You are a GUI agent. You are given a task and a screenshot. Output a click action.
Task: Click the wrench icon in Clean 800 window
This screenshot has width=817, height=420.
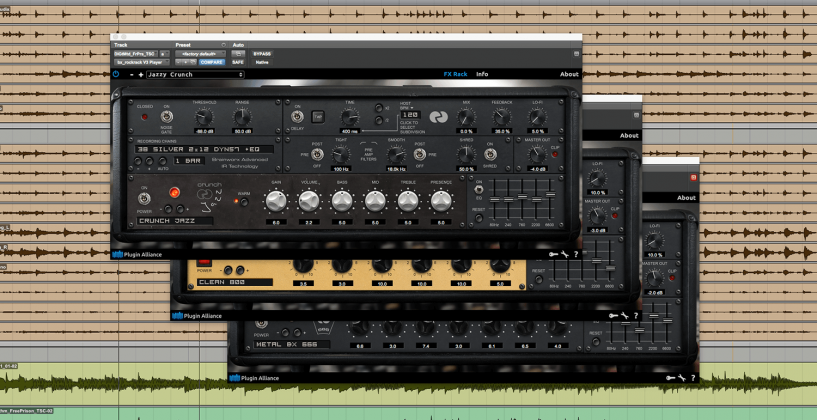(x=625, y=316)
